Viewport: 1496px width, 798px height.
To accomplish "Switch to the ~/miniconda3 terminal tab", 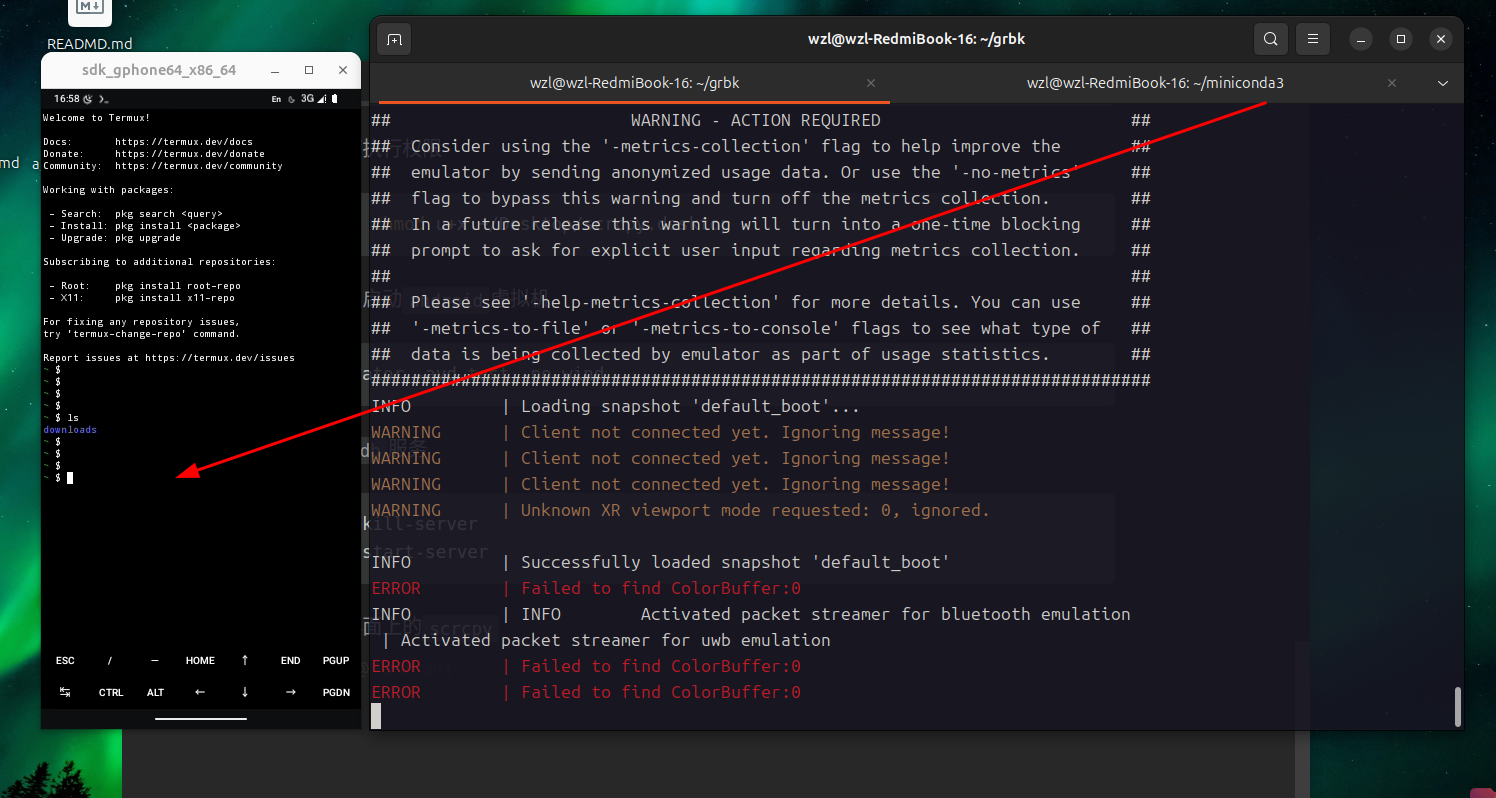I will 1155,83.
